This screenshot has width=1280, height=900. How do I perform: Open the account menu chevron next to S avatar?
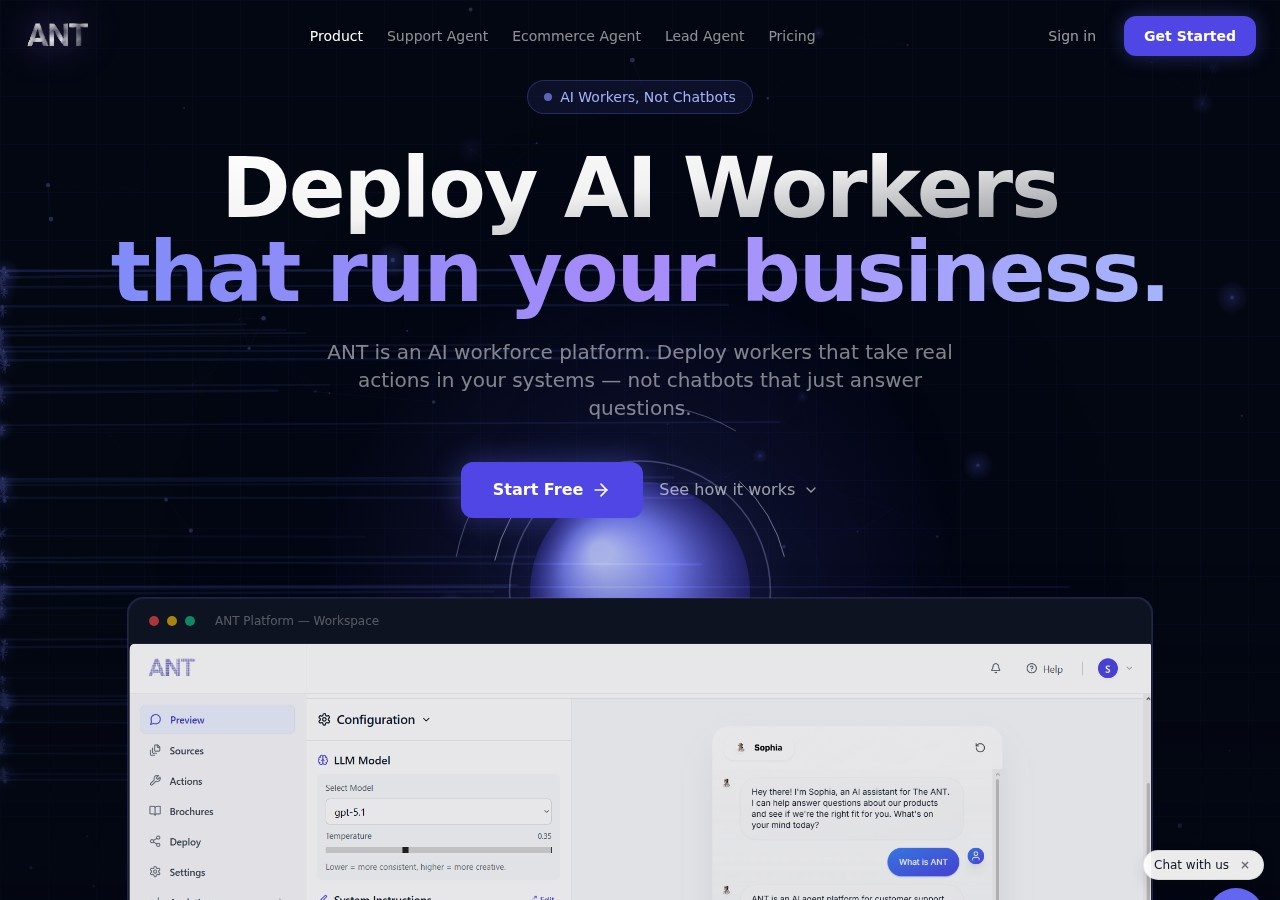click(1129, 668)
